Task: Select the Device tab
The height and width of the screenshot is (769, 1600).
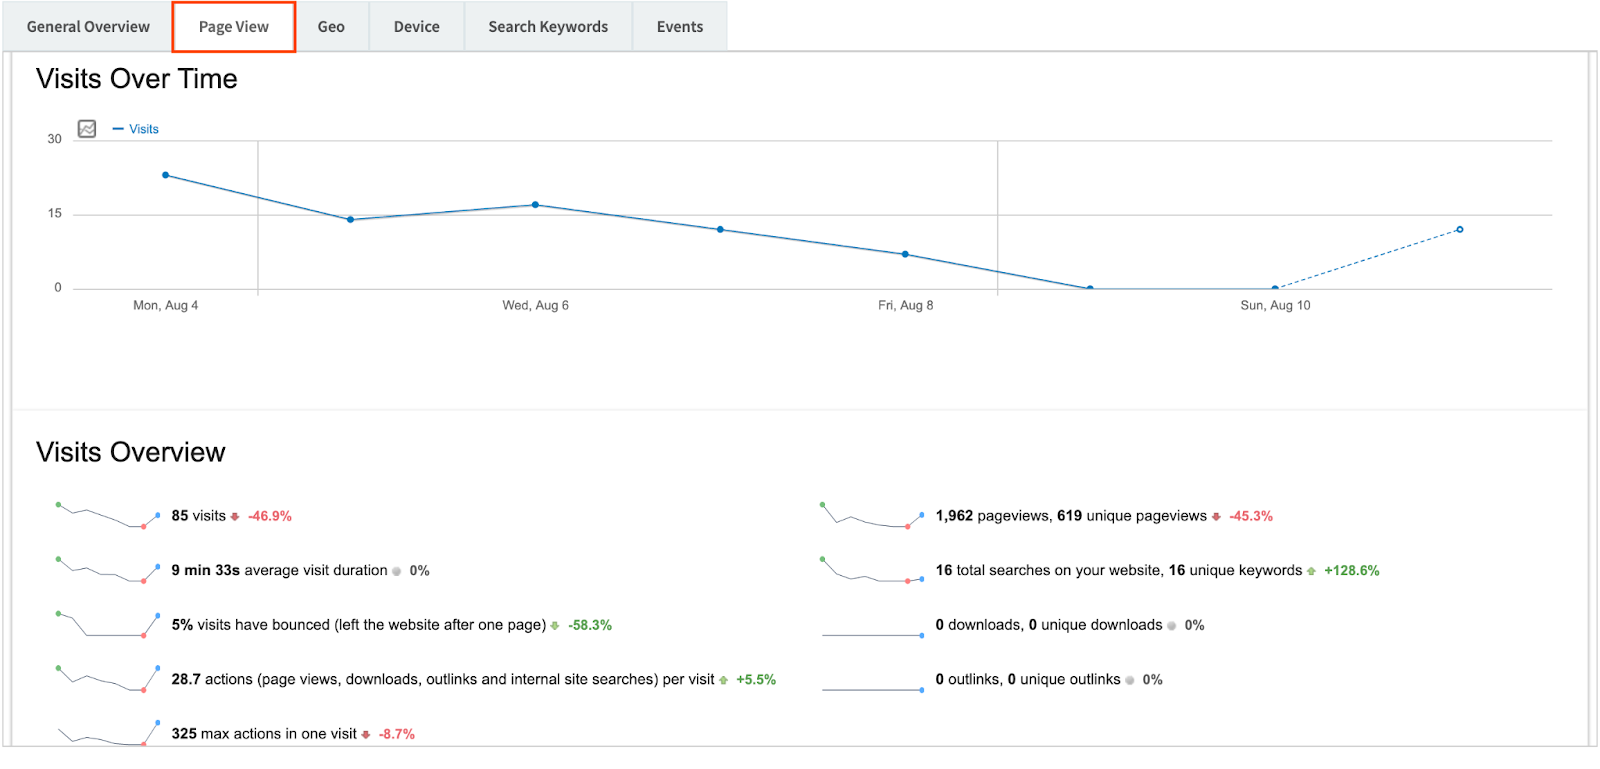Action: 416,27
